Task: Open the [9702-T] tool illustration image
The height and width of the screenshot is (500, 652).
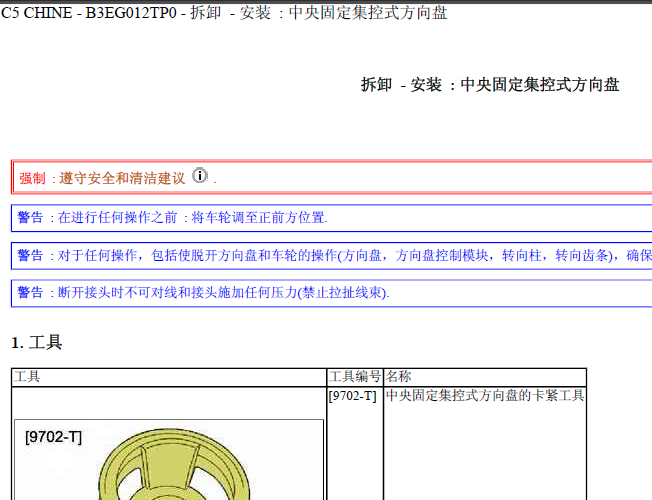Action: (169, 460)
